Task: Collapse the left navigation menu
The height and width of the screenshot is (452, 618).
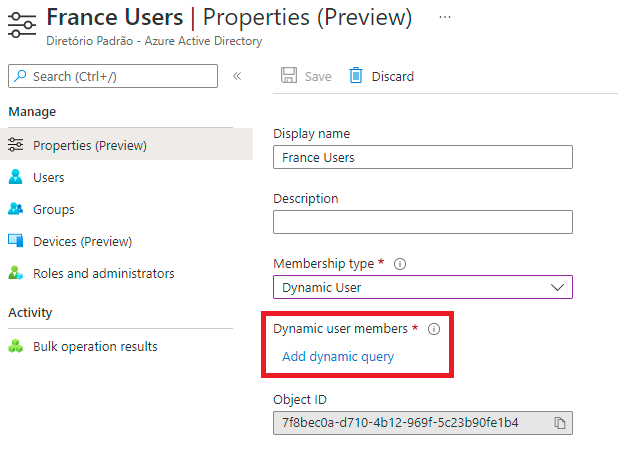Action: click(x=237, y=76)
